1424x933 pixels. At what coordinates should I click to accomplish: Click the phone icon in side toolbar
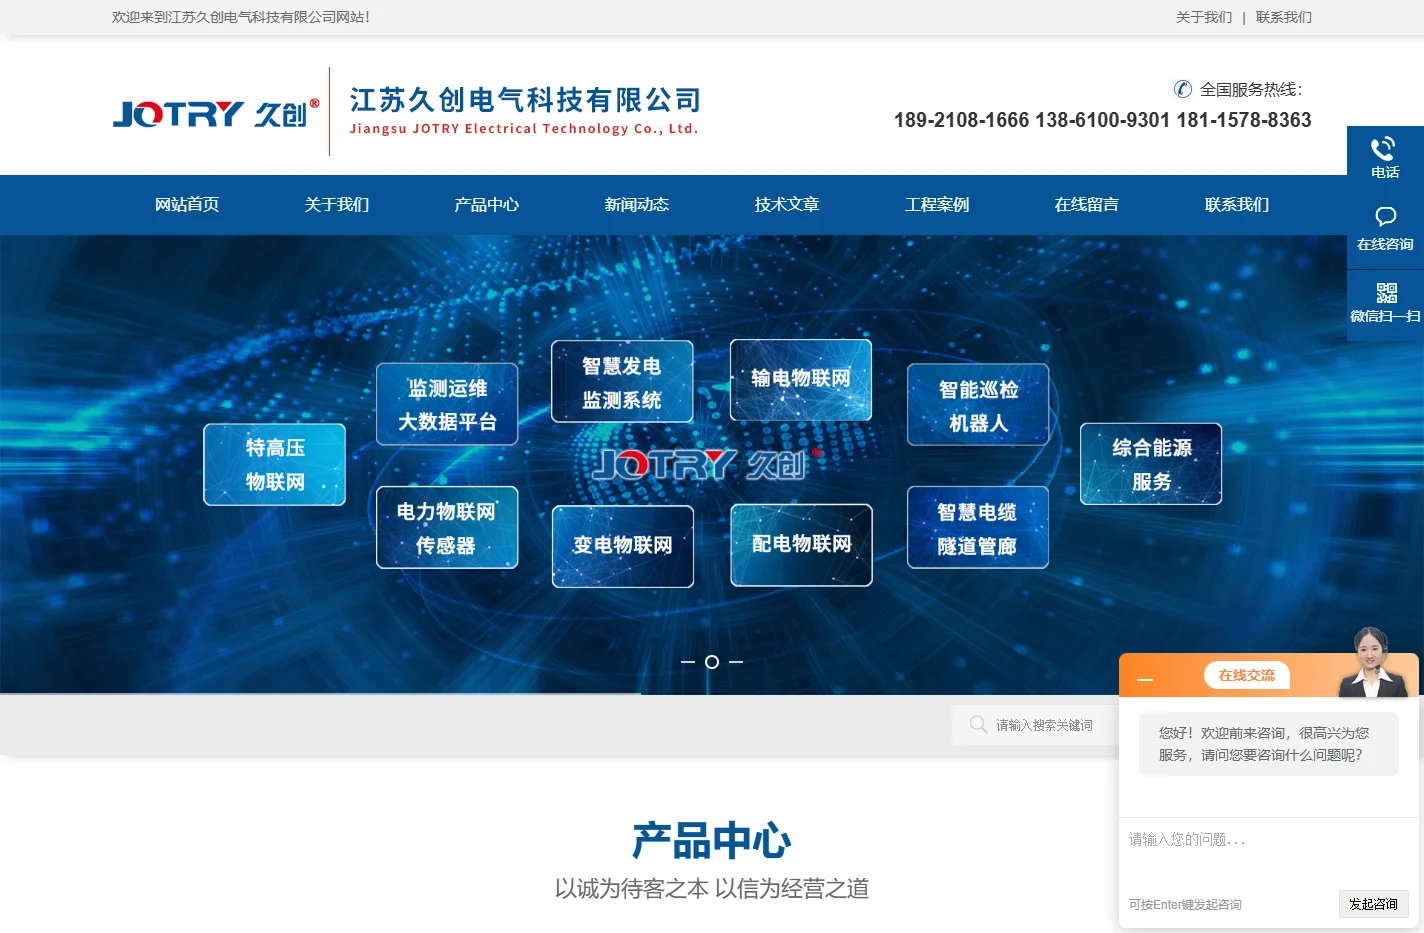coord(1383,149)
